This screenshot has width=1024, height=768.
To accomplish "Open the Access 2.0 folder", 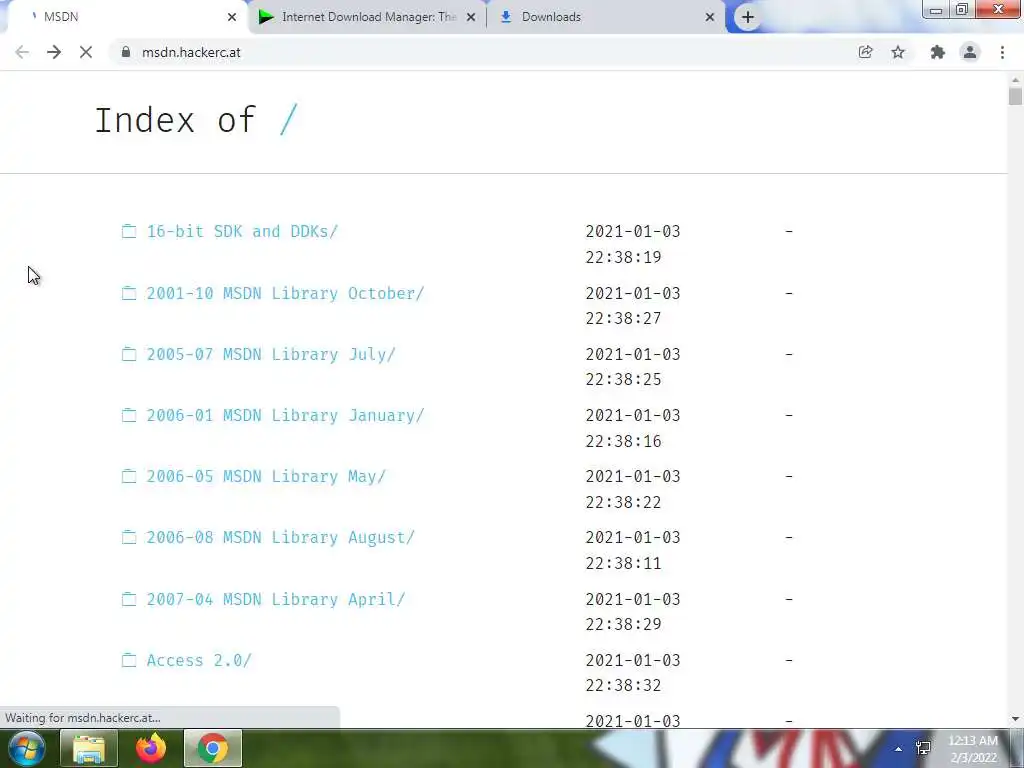I will click(199, 660).
